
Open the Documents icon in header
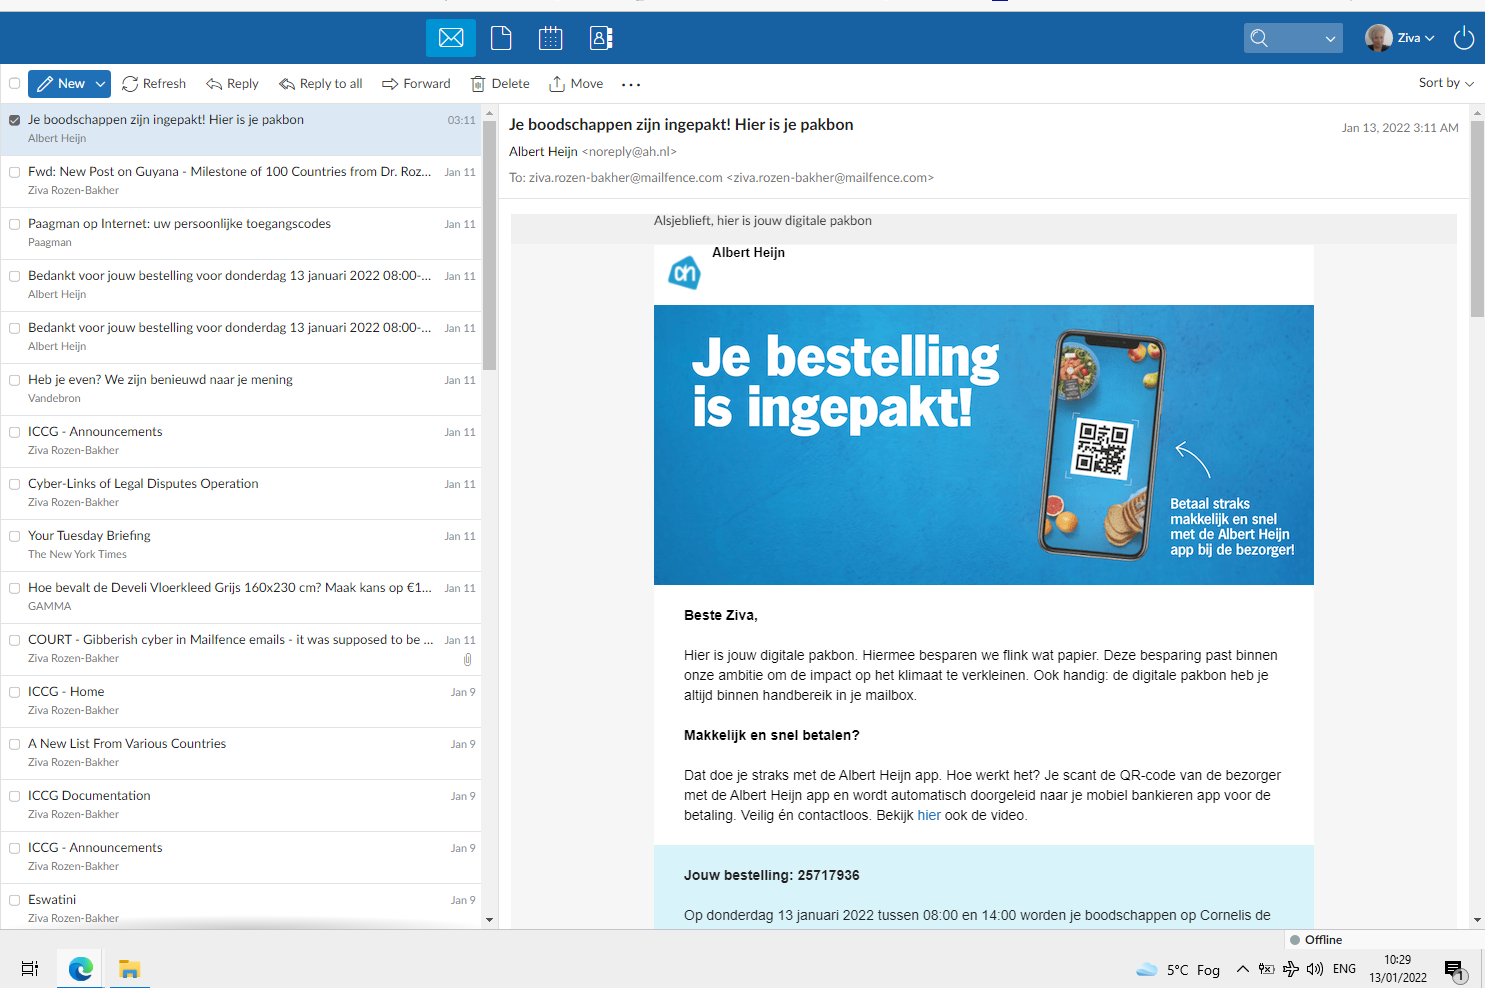(x=501, y=38)
